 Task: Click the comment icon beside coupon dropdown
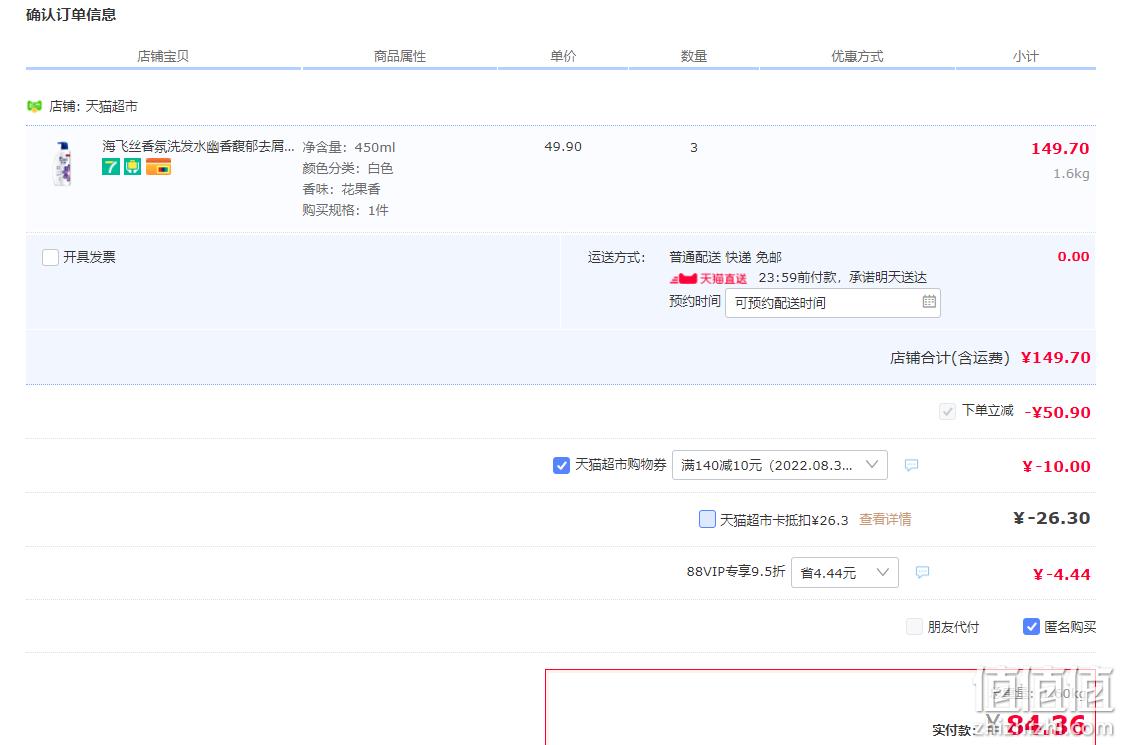pyautogui.click(x=911, y=465)
